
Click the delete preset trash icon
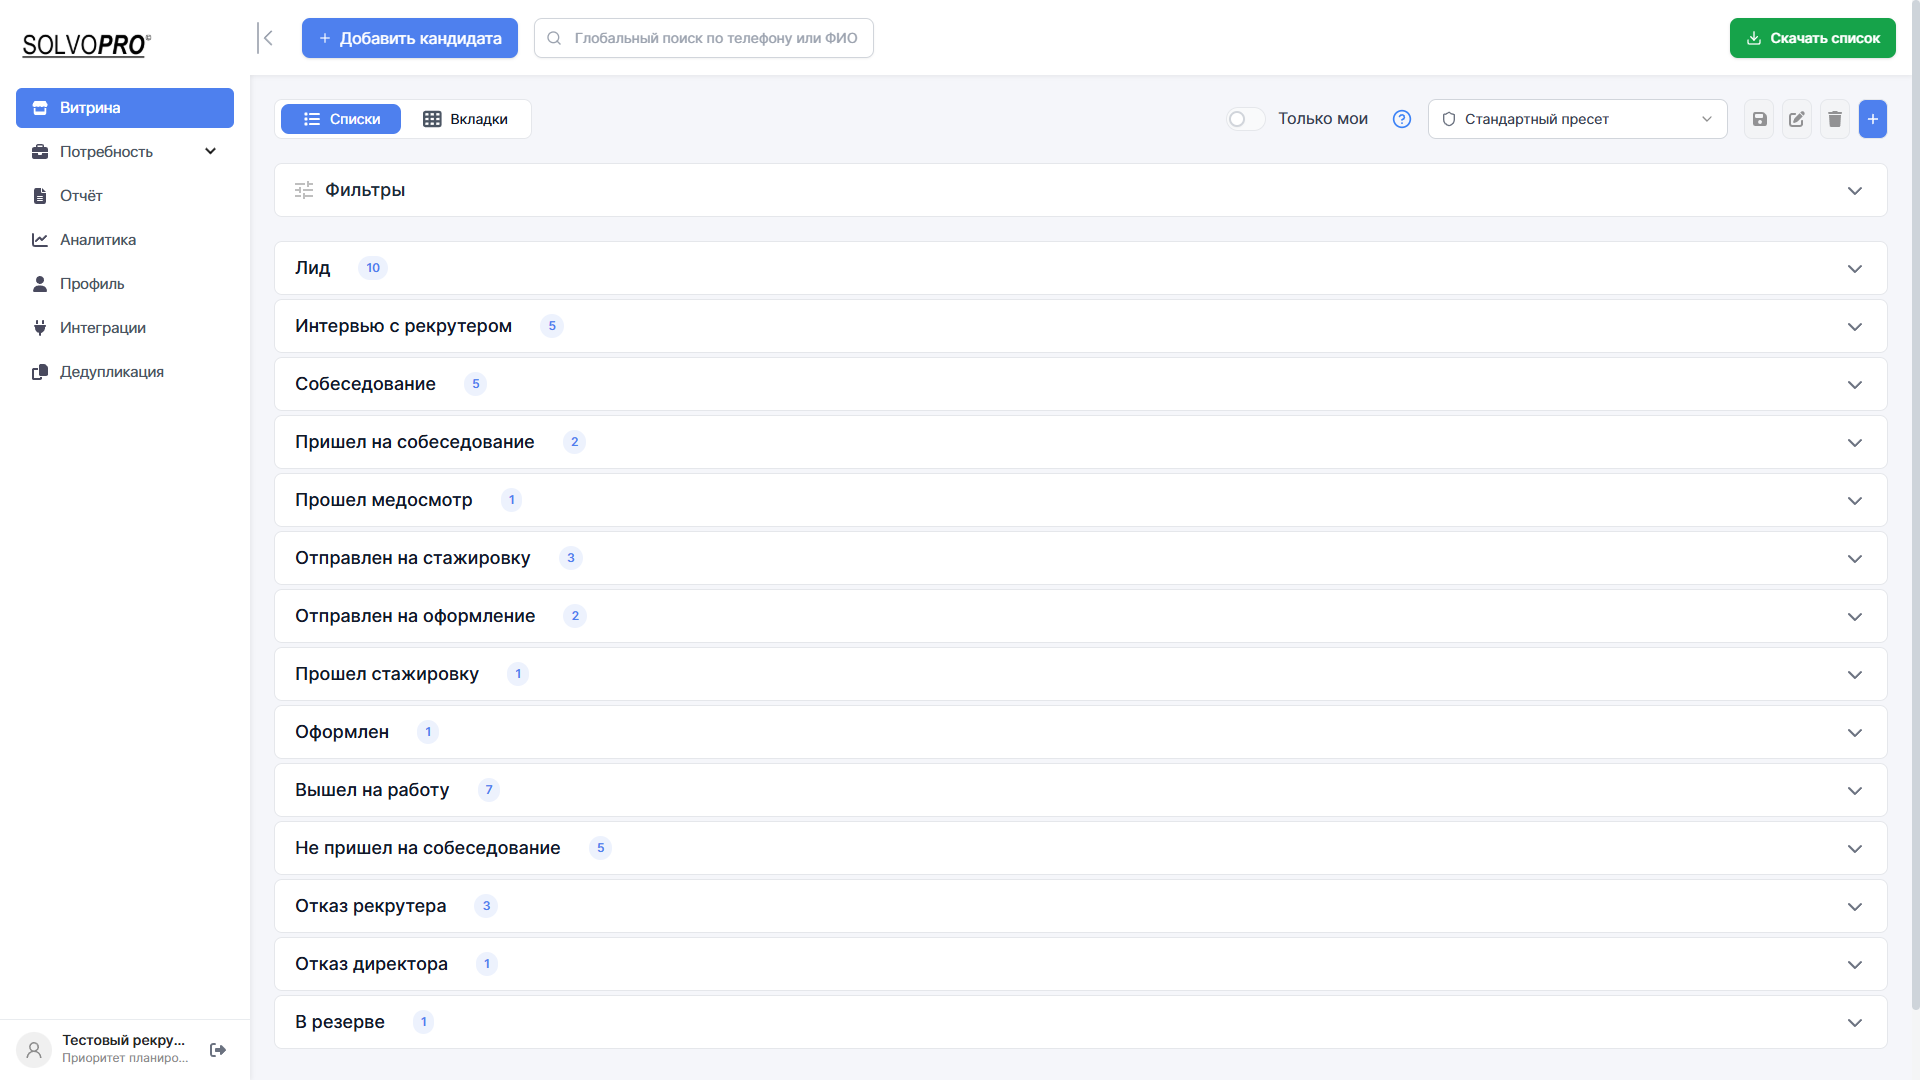click(x=1835, y=119)
